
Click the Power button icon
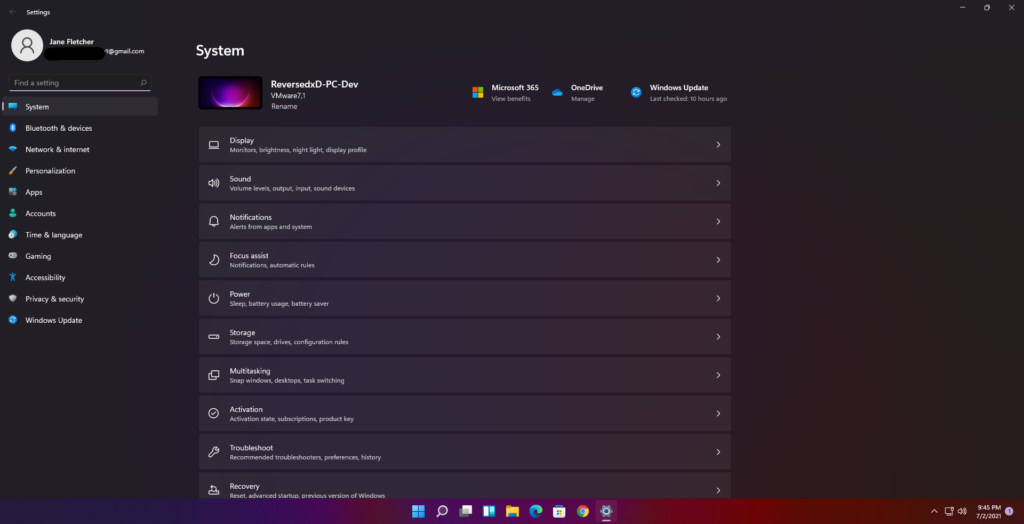(x=214, y=299)
